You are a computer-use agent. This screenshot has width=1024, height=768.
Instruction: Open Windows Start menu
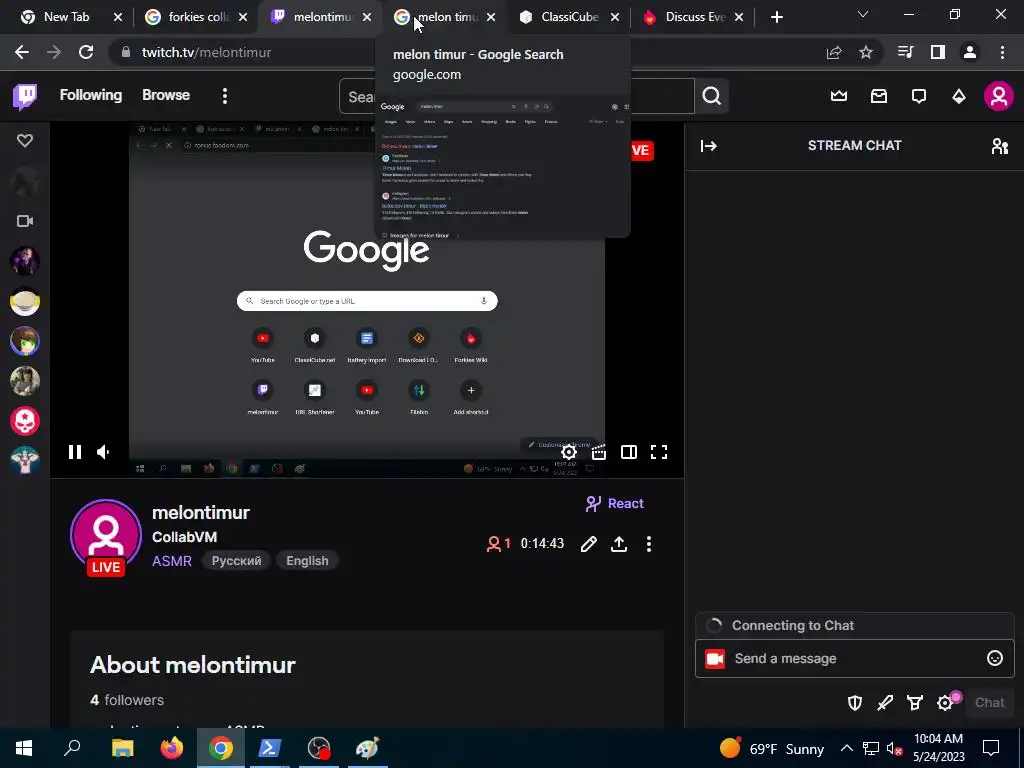tap(24, 748)
